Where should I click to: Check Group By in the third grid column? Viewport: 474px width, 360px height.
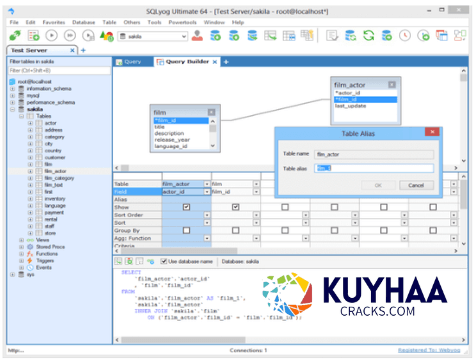[x=285, y=230]
